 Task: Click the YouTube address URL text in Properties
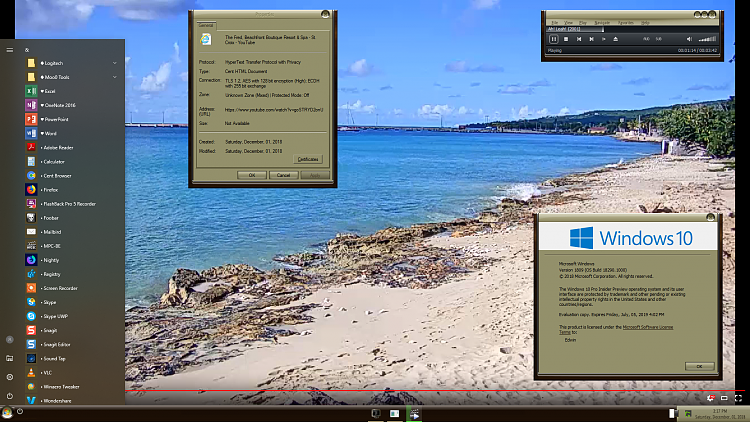tap(274, 110)
